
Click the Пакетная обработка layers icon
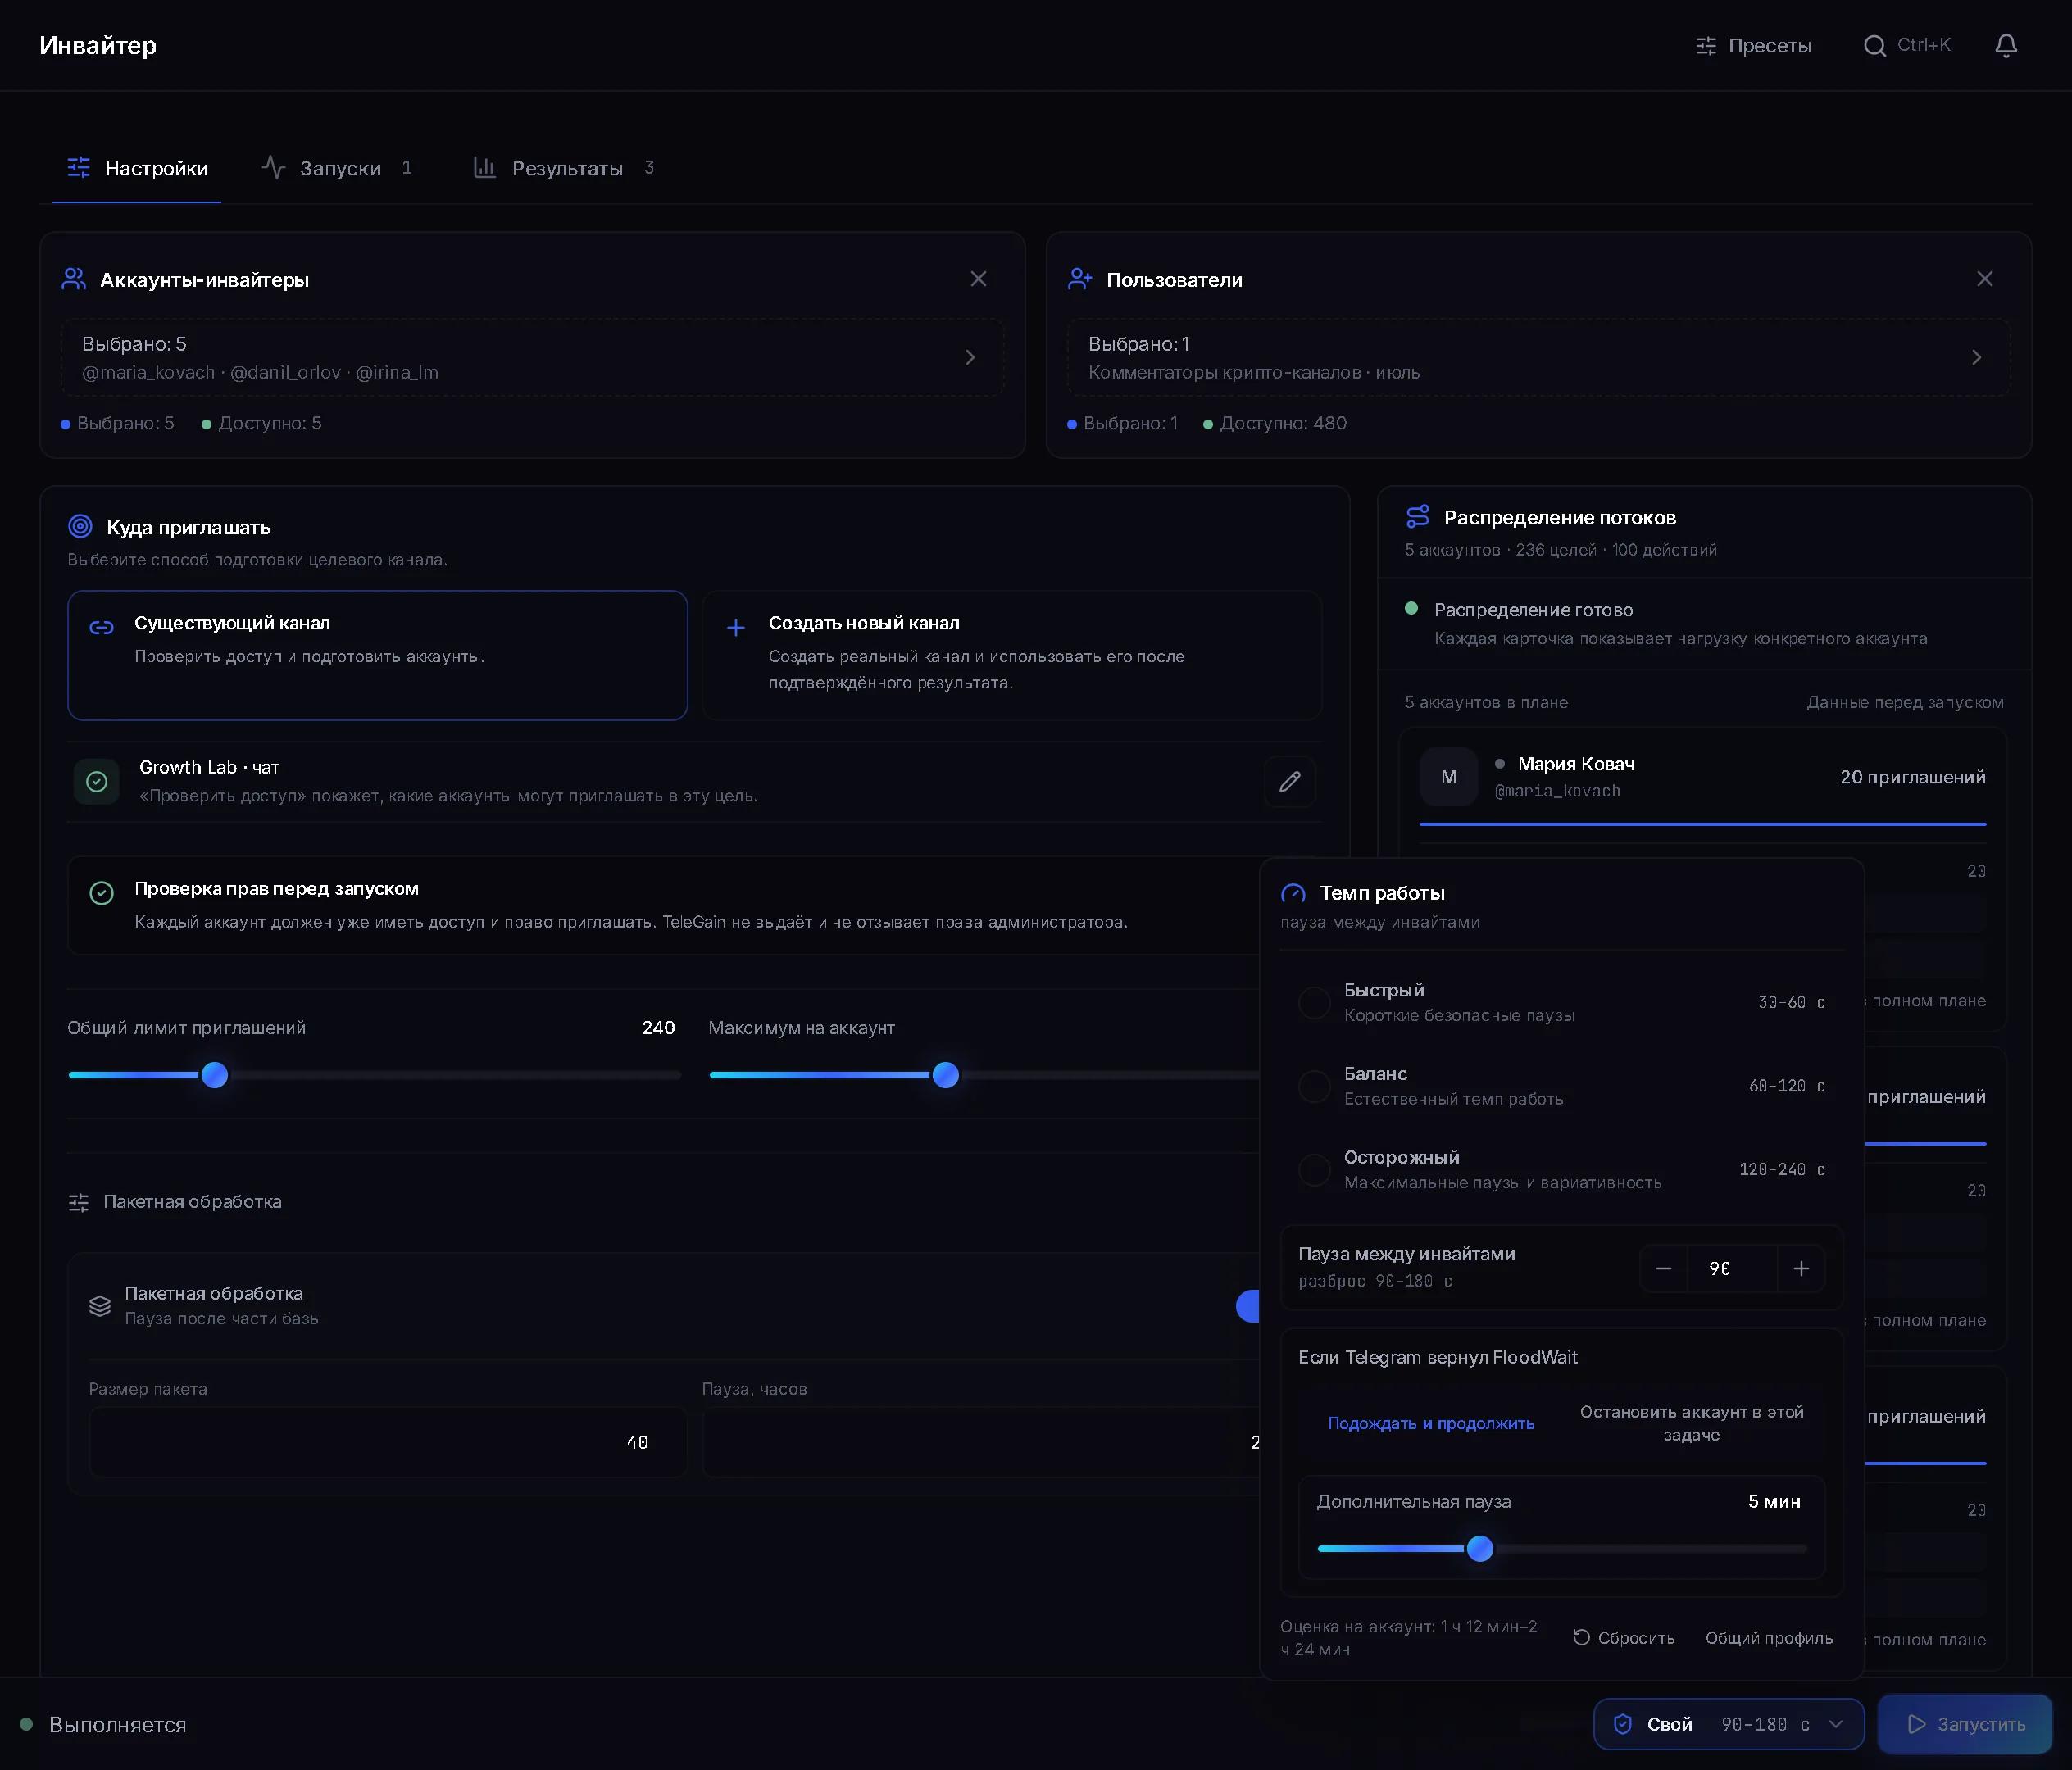click(100, 1306)
